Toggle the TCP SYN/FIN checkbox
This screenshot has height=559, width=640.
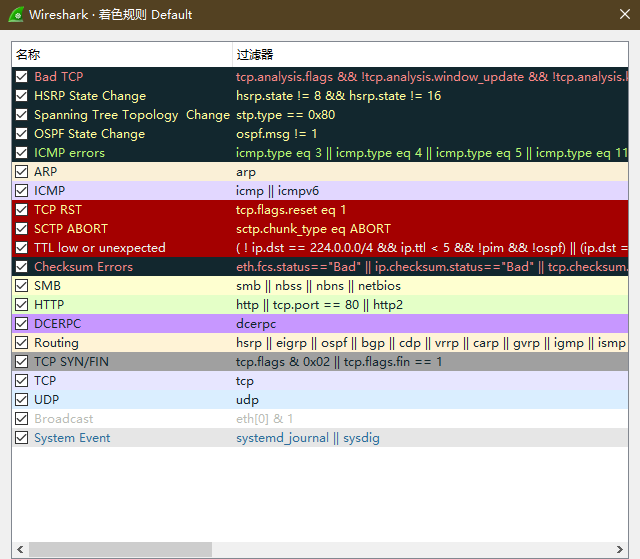pos(21,362)
